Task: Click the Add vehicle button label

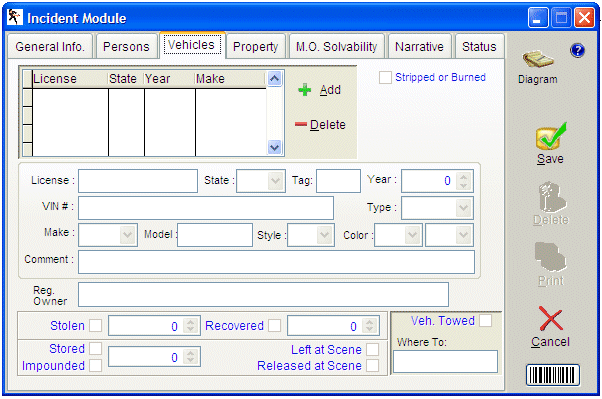Action: (x=330, y=90)
